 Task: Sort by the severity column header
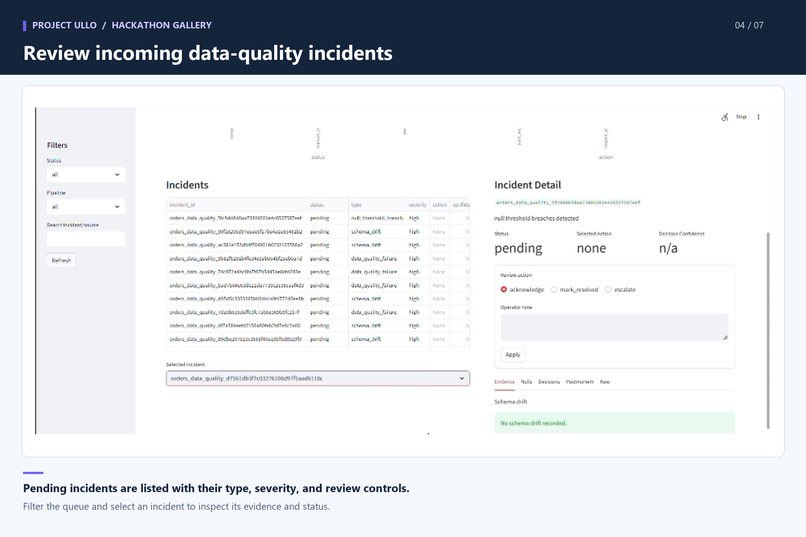coord(417,205)
